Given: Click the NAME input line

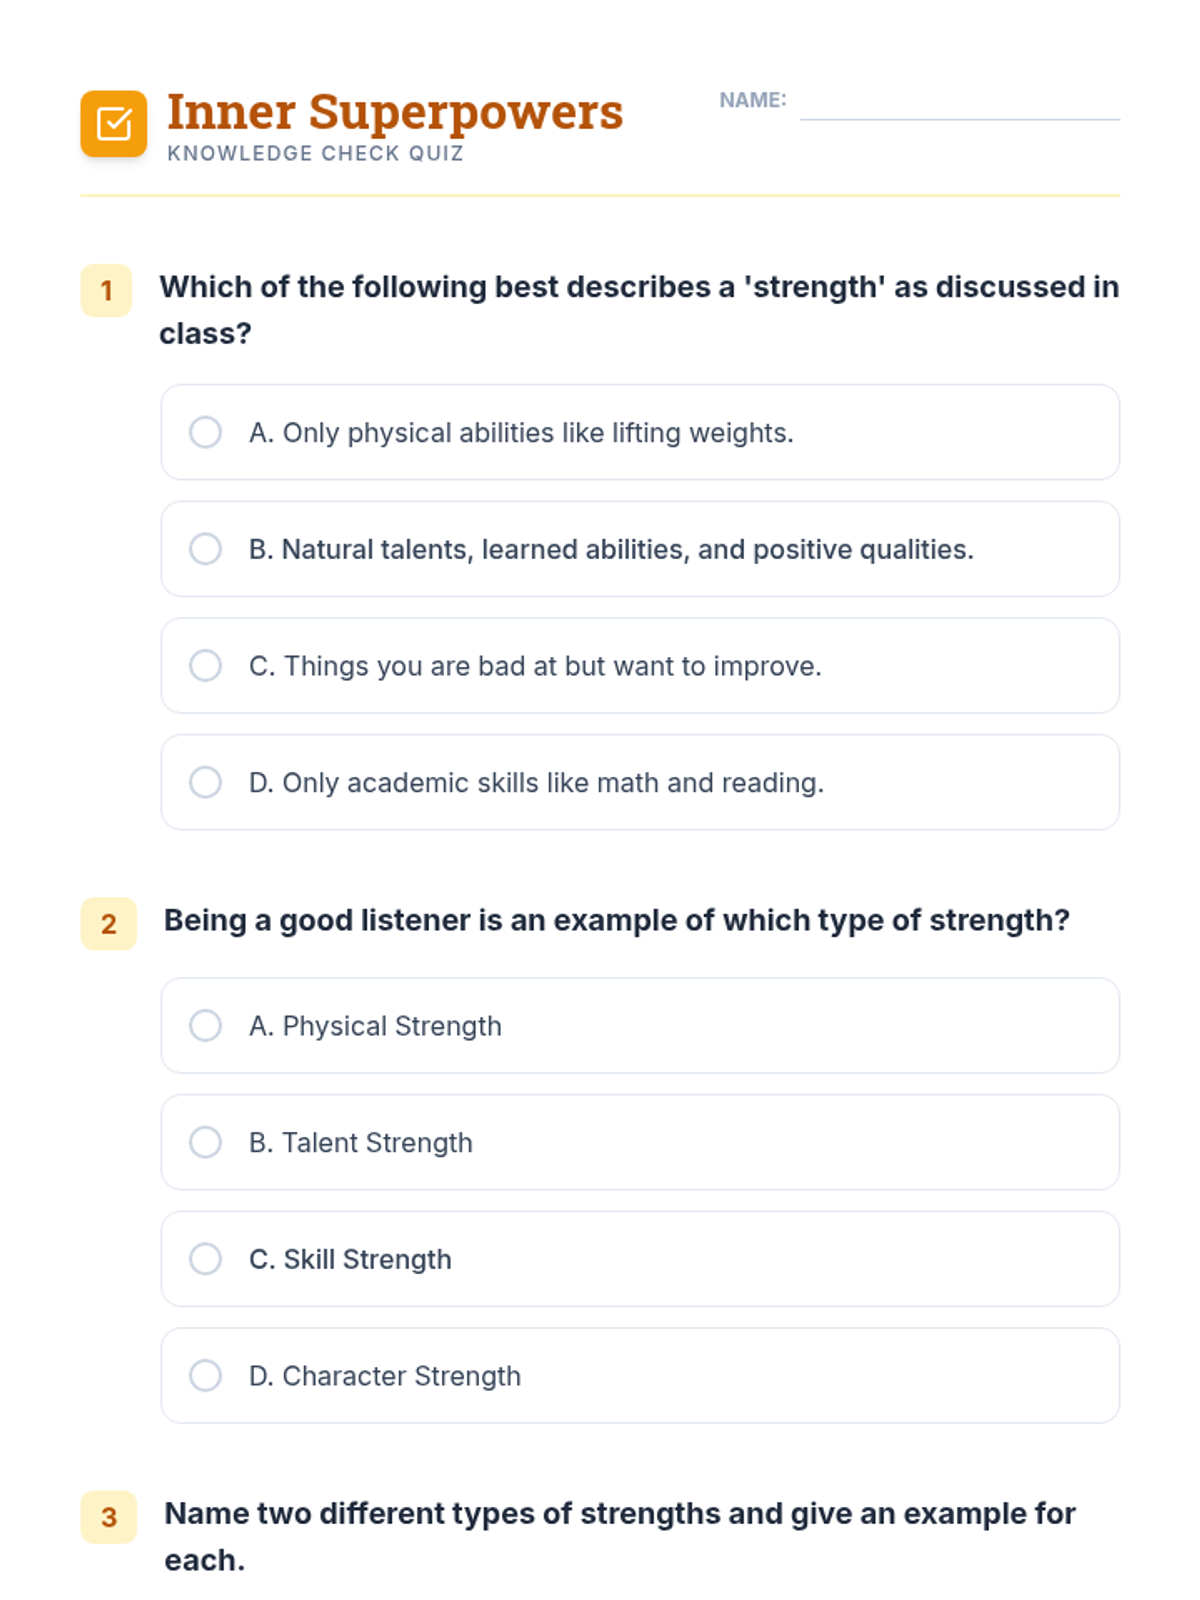Looking at the screenshot, I should pos(959,103).
